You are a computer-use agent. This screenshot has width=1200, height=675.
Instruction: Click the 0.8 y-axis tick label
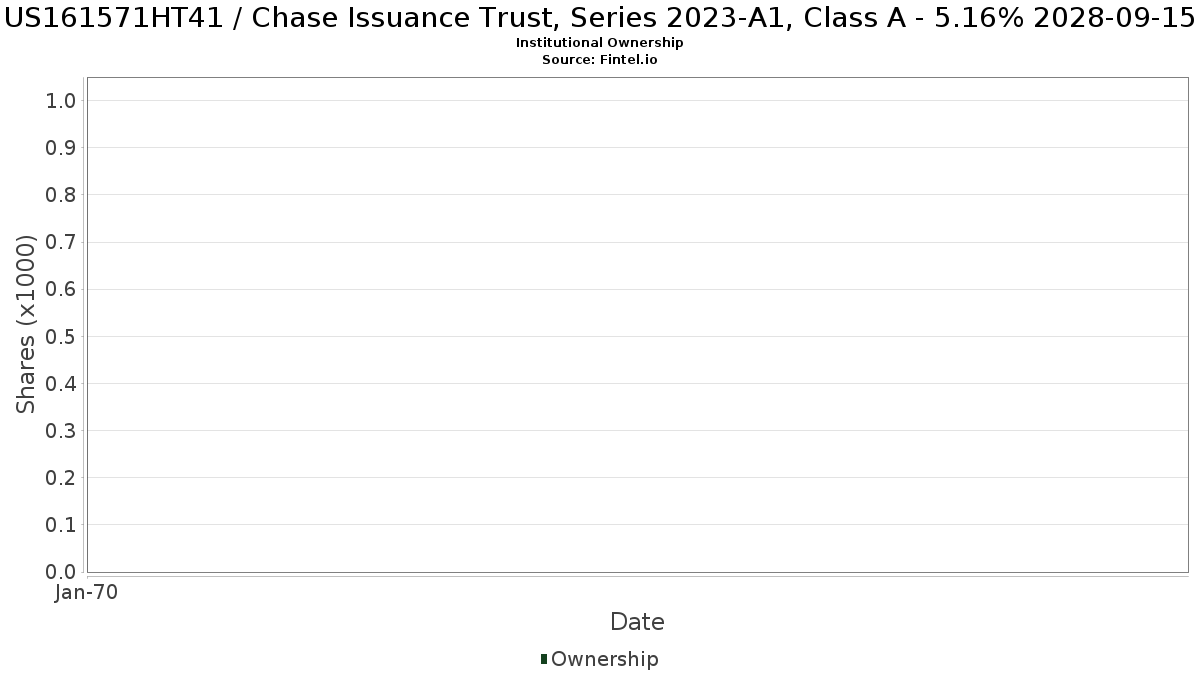[x=61, y=195]
